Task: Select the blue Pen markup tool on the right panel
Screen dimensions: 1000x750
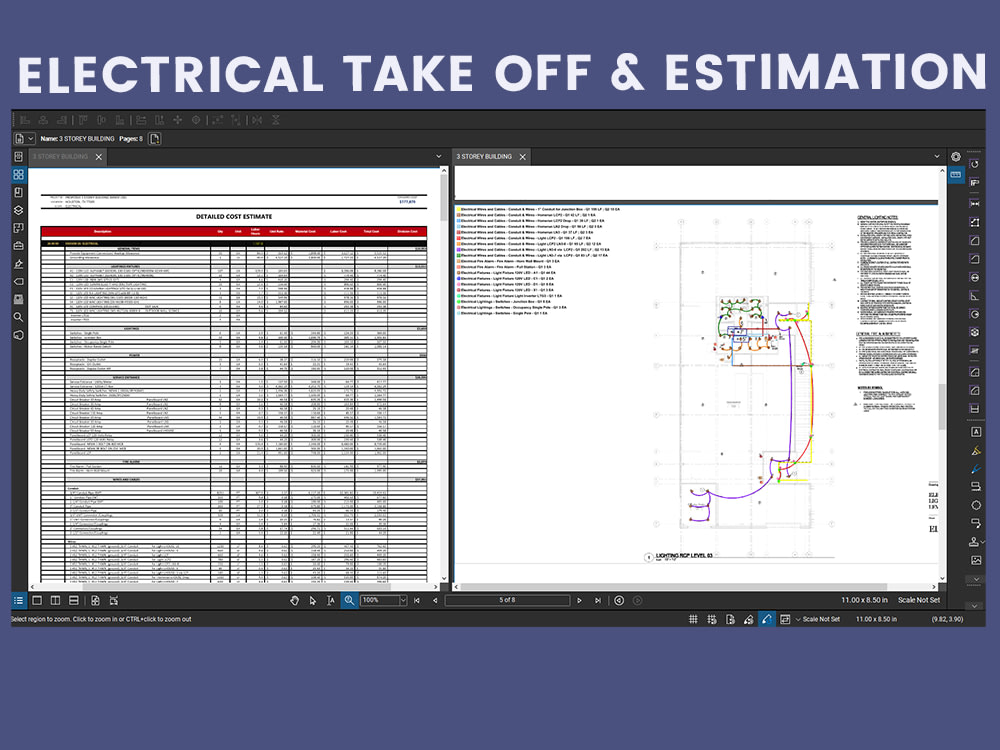Action: coord(974,468)
